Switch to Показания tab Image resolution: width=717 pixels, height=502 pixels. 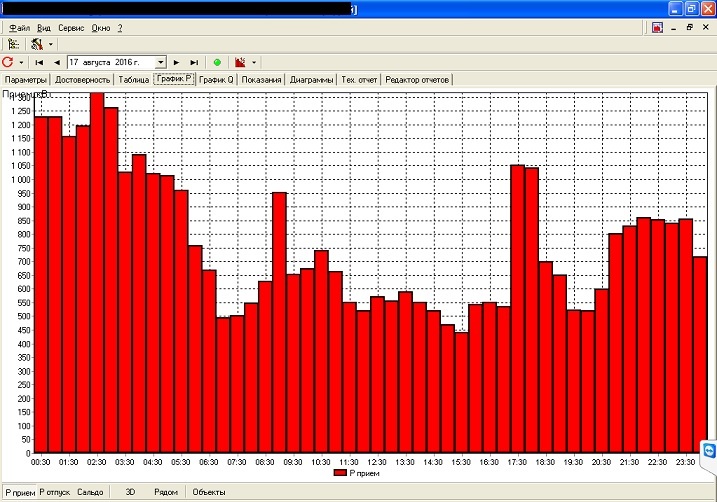click(261, 80)
